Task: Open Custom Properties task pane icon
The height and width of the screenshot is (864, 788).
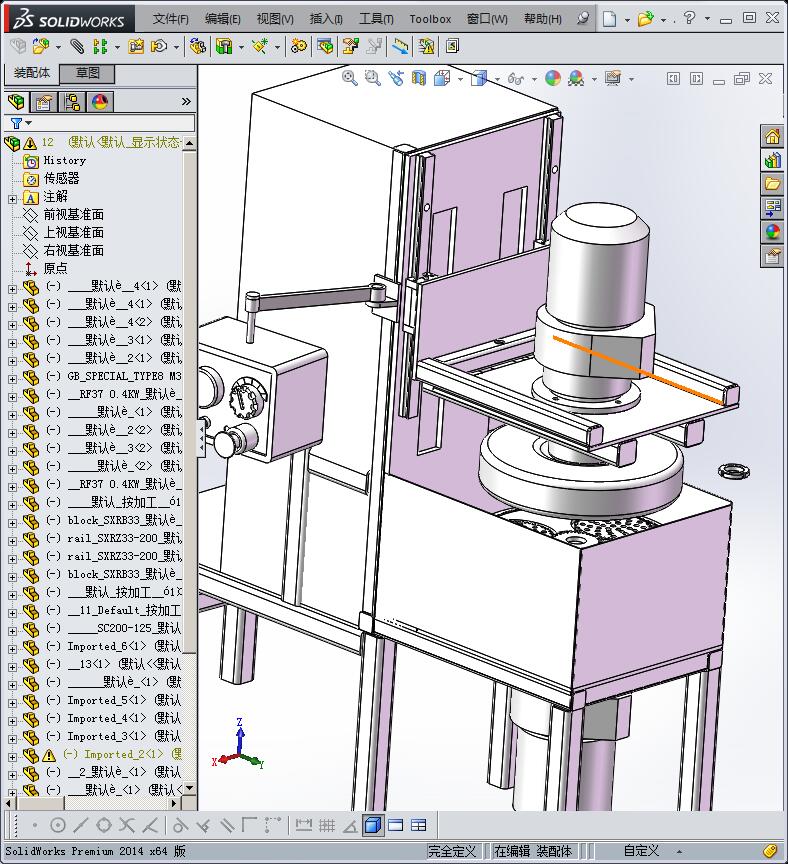Action: pyautogui.click(x=773, y=256)
